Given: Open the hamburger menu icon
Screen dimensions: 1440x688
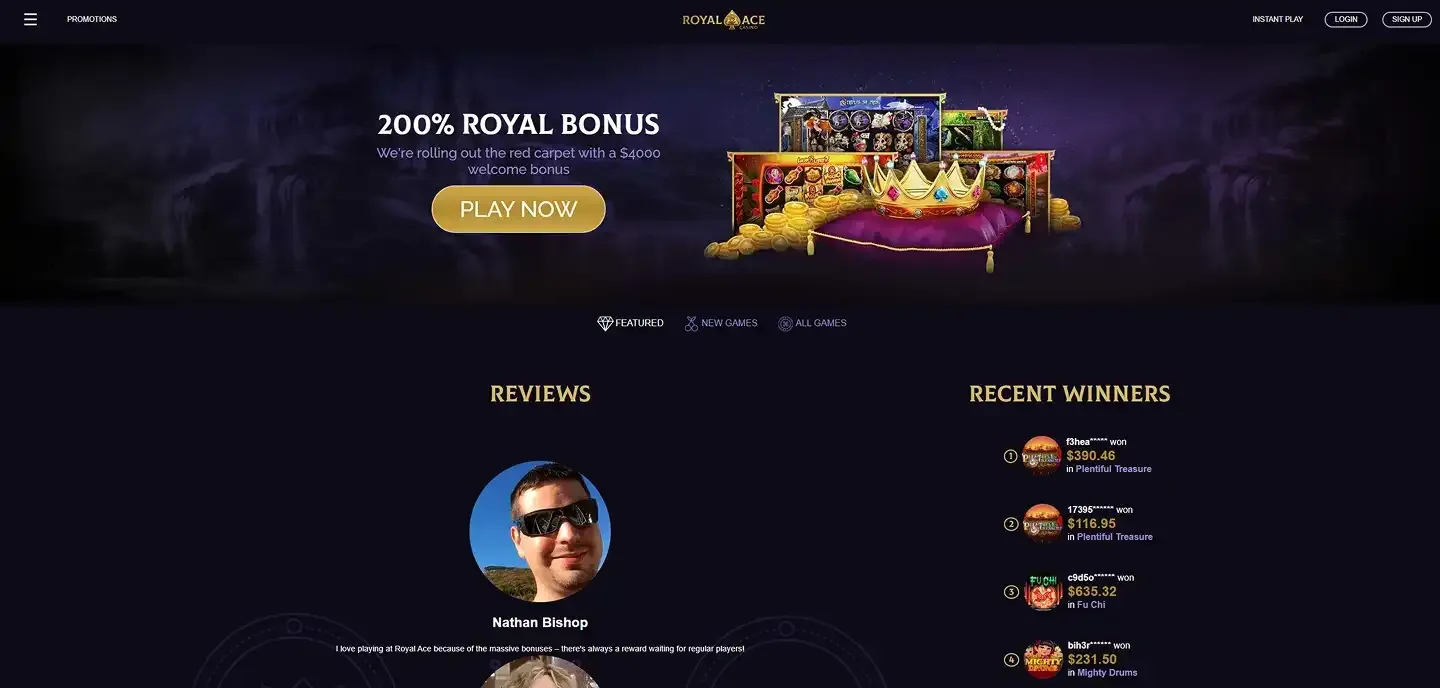Looking at the screenshot, I should pos(30,19).
